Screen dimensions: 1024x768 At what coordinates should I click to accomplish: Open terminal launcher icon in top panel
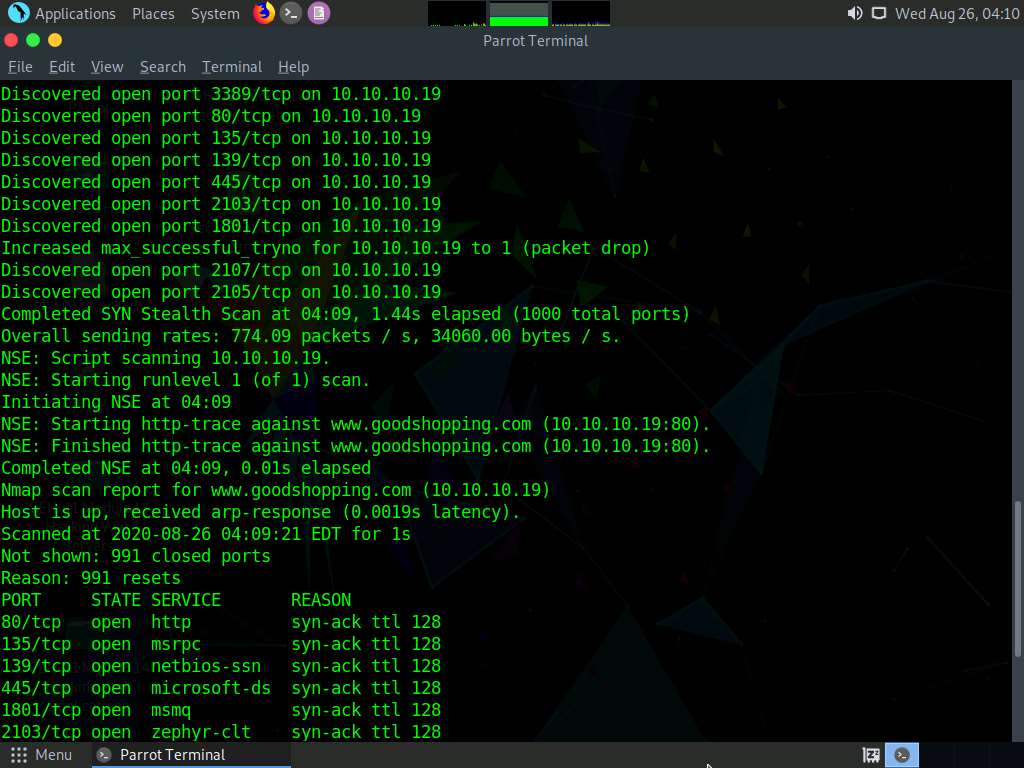pos(291,13)
